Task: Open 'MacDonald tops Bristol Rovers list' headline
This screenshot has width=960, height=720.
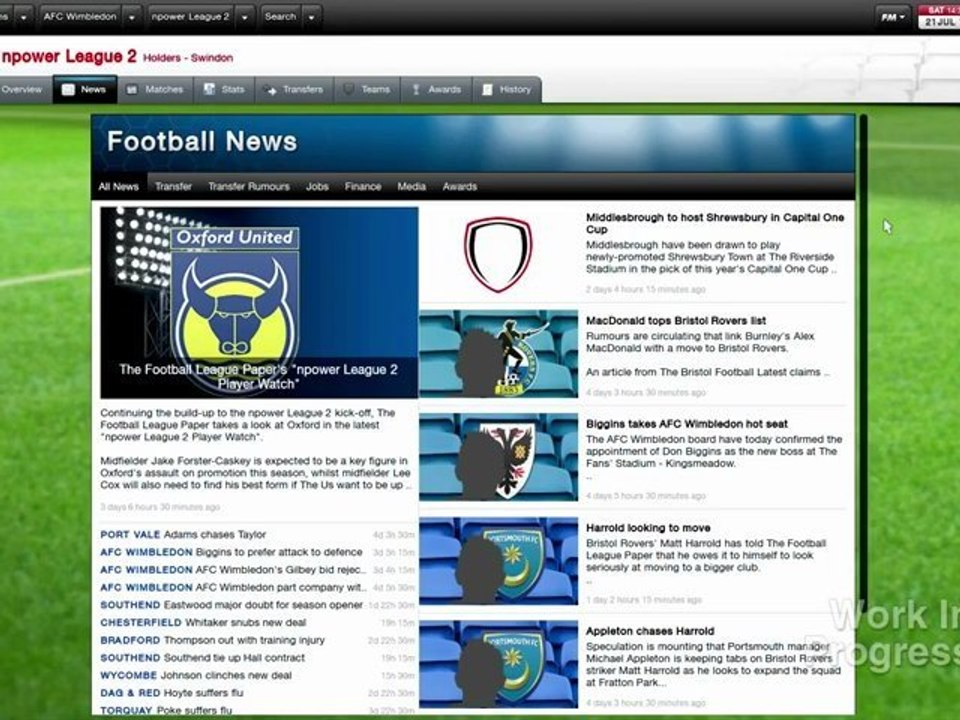Action: coord(676,321)
